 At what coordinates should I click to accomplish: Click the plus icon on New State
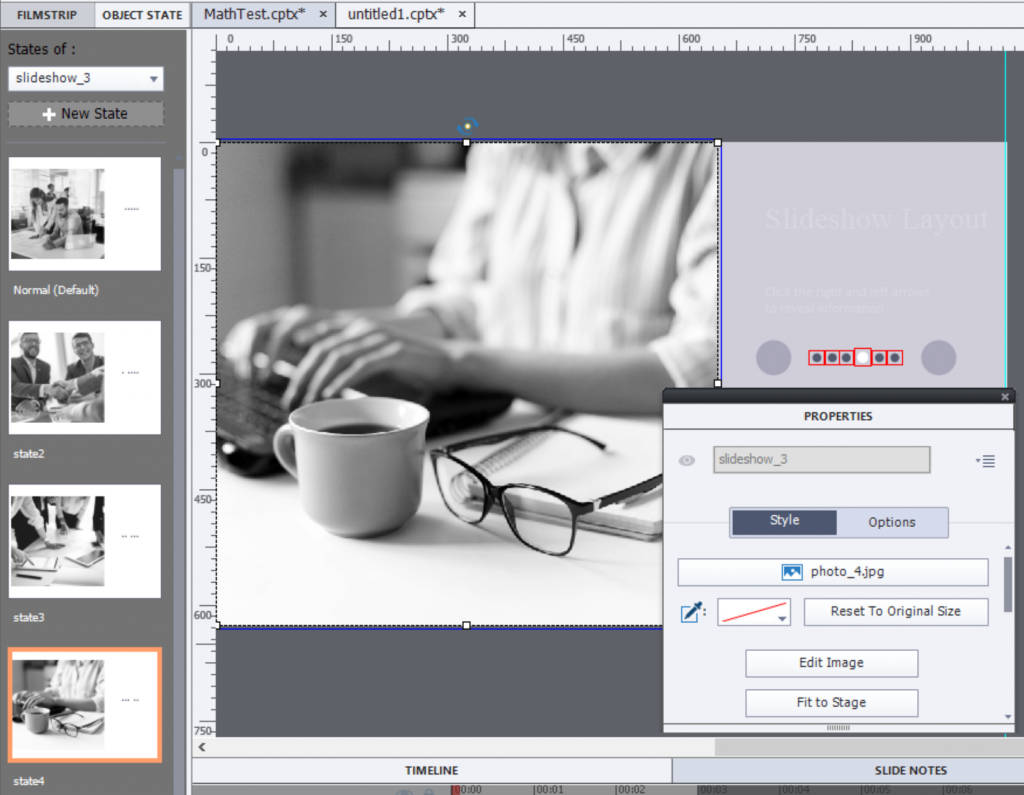(48, 114)
